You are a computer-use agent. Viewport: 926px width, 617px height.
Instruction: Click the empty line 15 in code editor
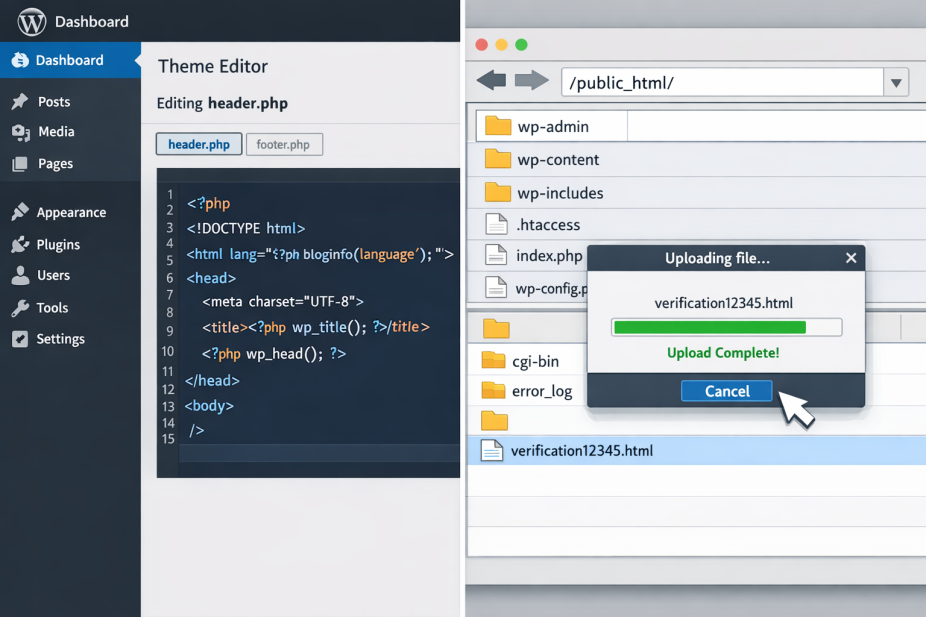319,453
